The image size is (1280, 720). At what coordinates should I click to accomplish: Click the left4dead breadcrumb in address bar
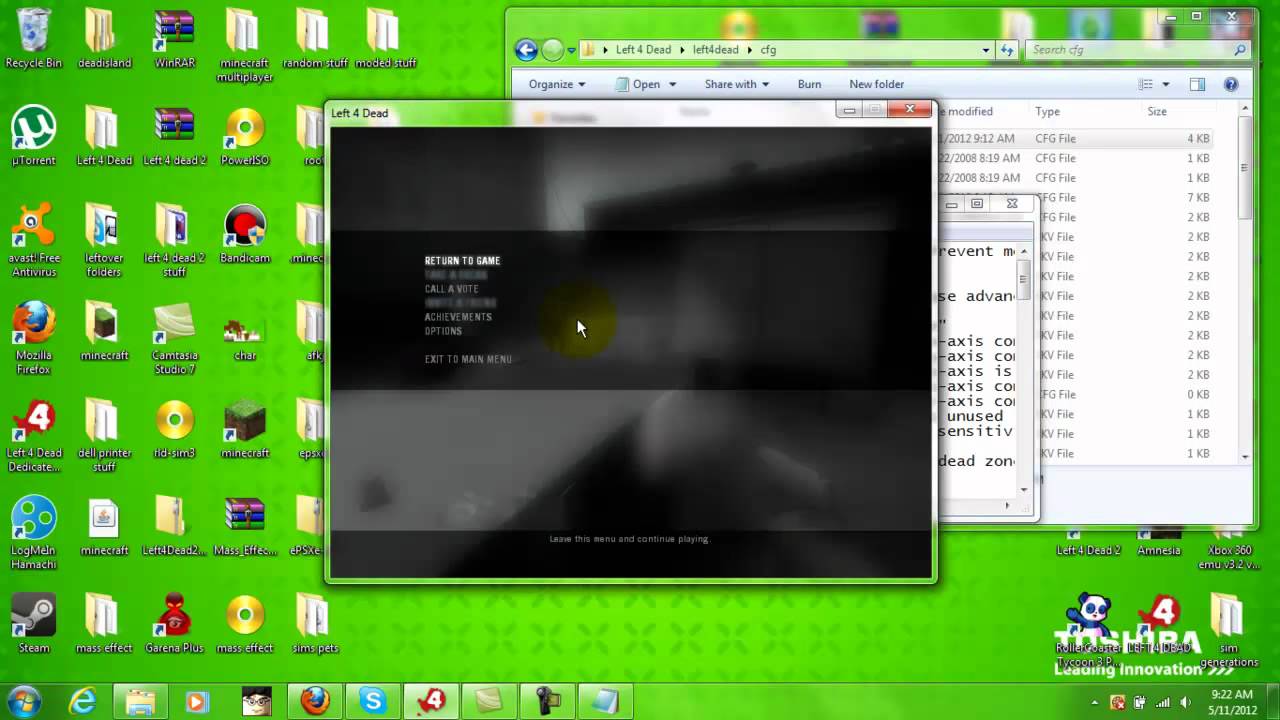pyautogui.click(x=718, y=50)
